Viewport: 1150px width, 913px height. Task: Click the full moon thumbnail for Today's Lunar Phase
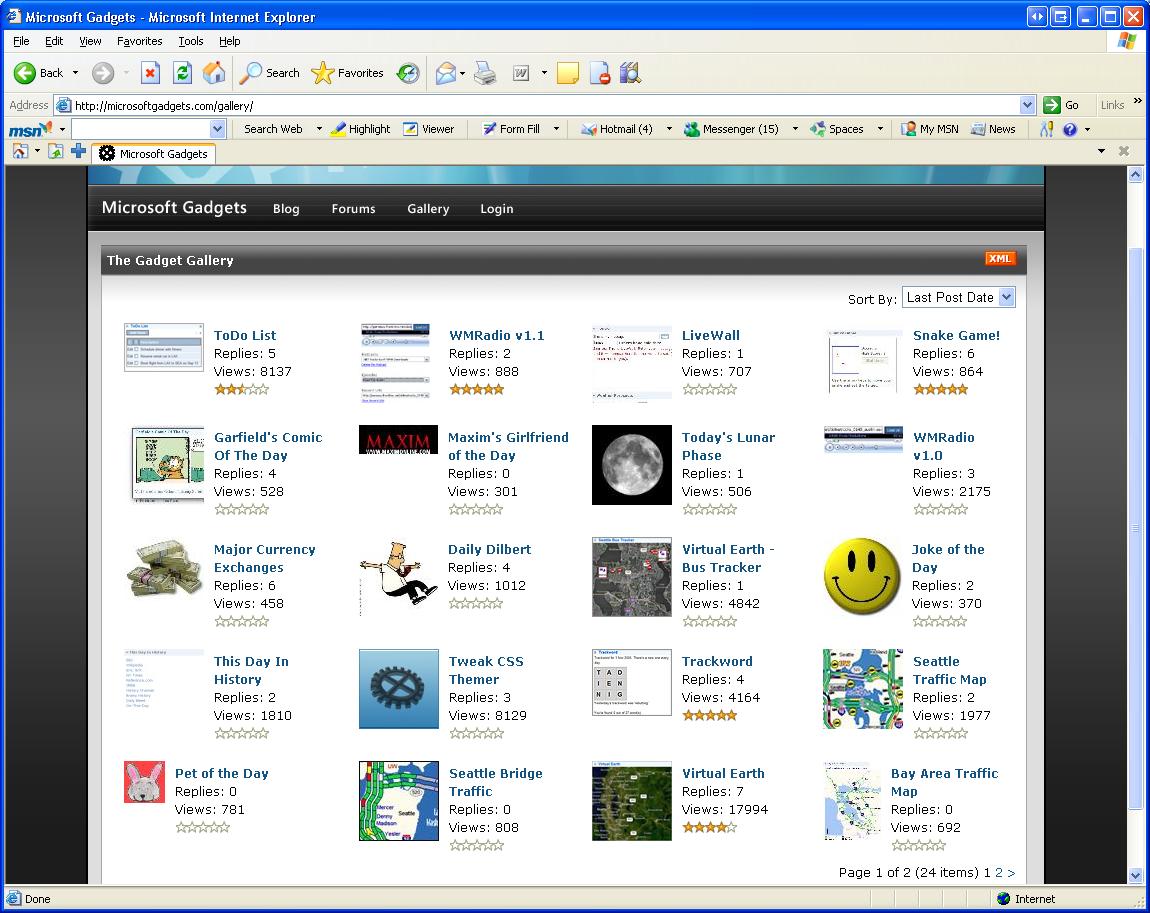coord(631,465)
